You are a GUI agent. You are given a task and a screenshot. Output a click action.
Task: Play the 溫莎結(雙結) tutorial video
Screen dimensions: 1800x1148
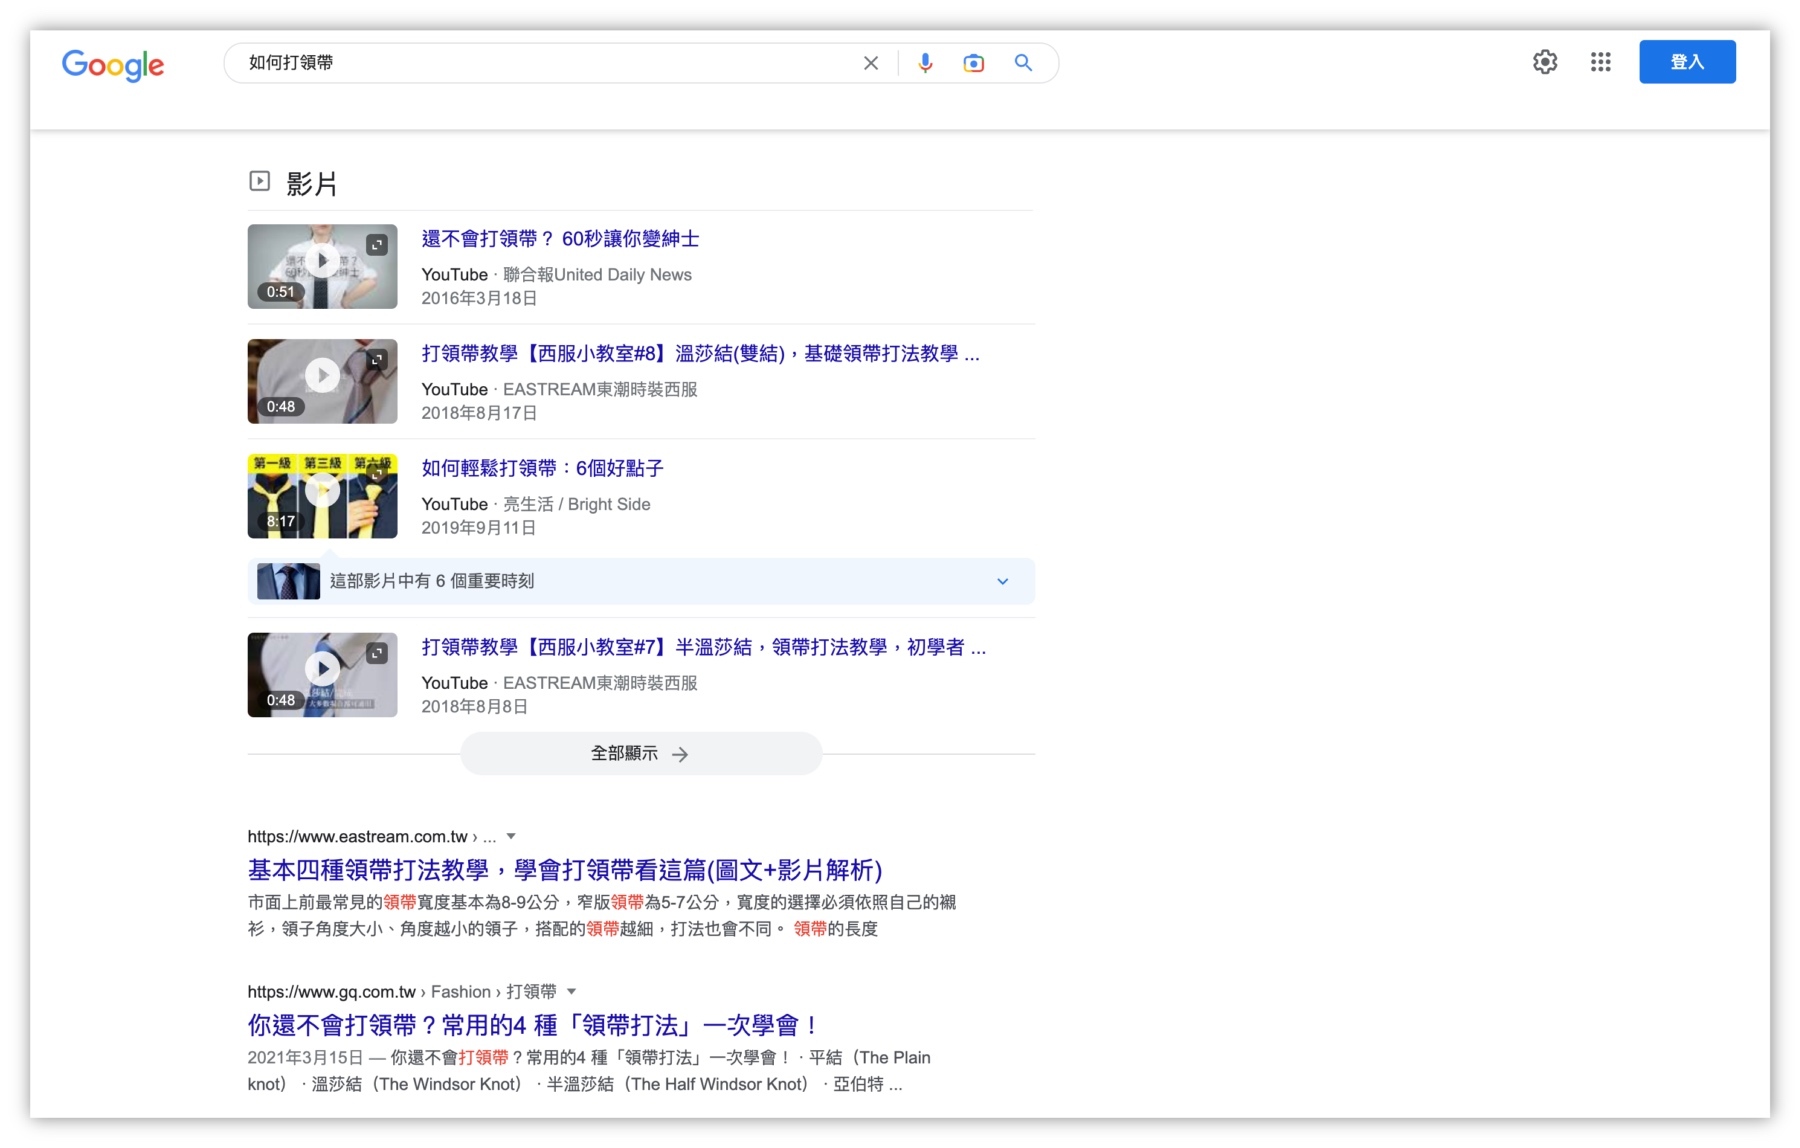click(322, 375)
